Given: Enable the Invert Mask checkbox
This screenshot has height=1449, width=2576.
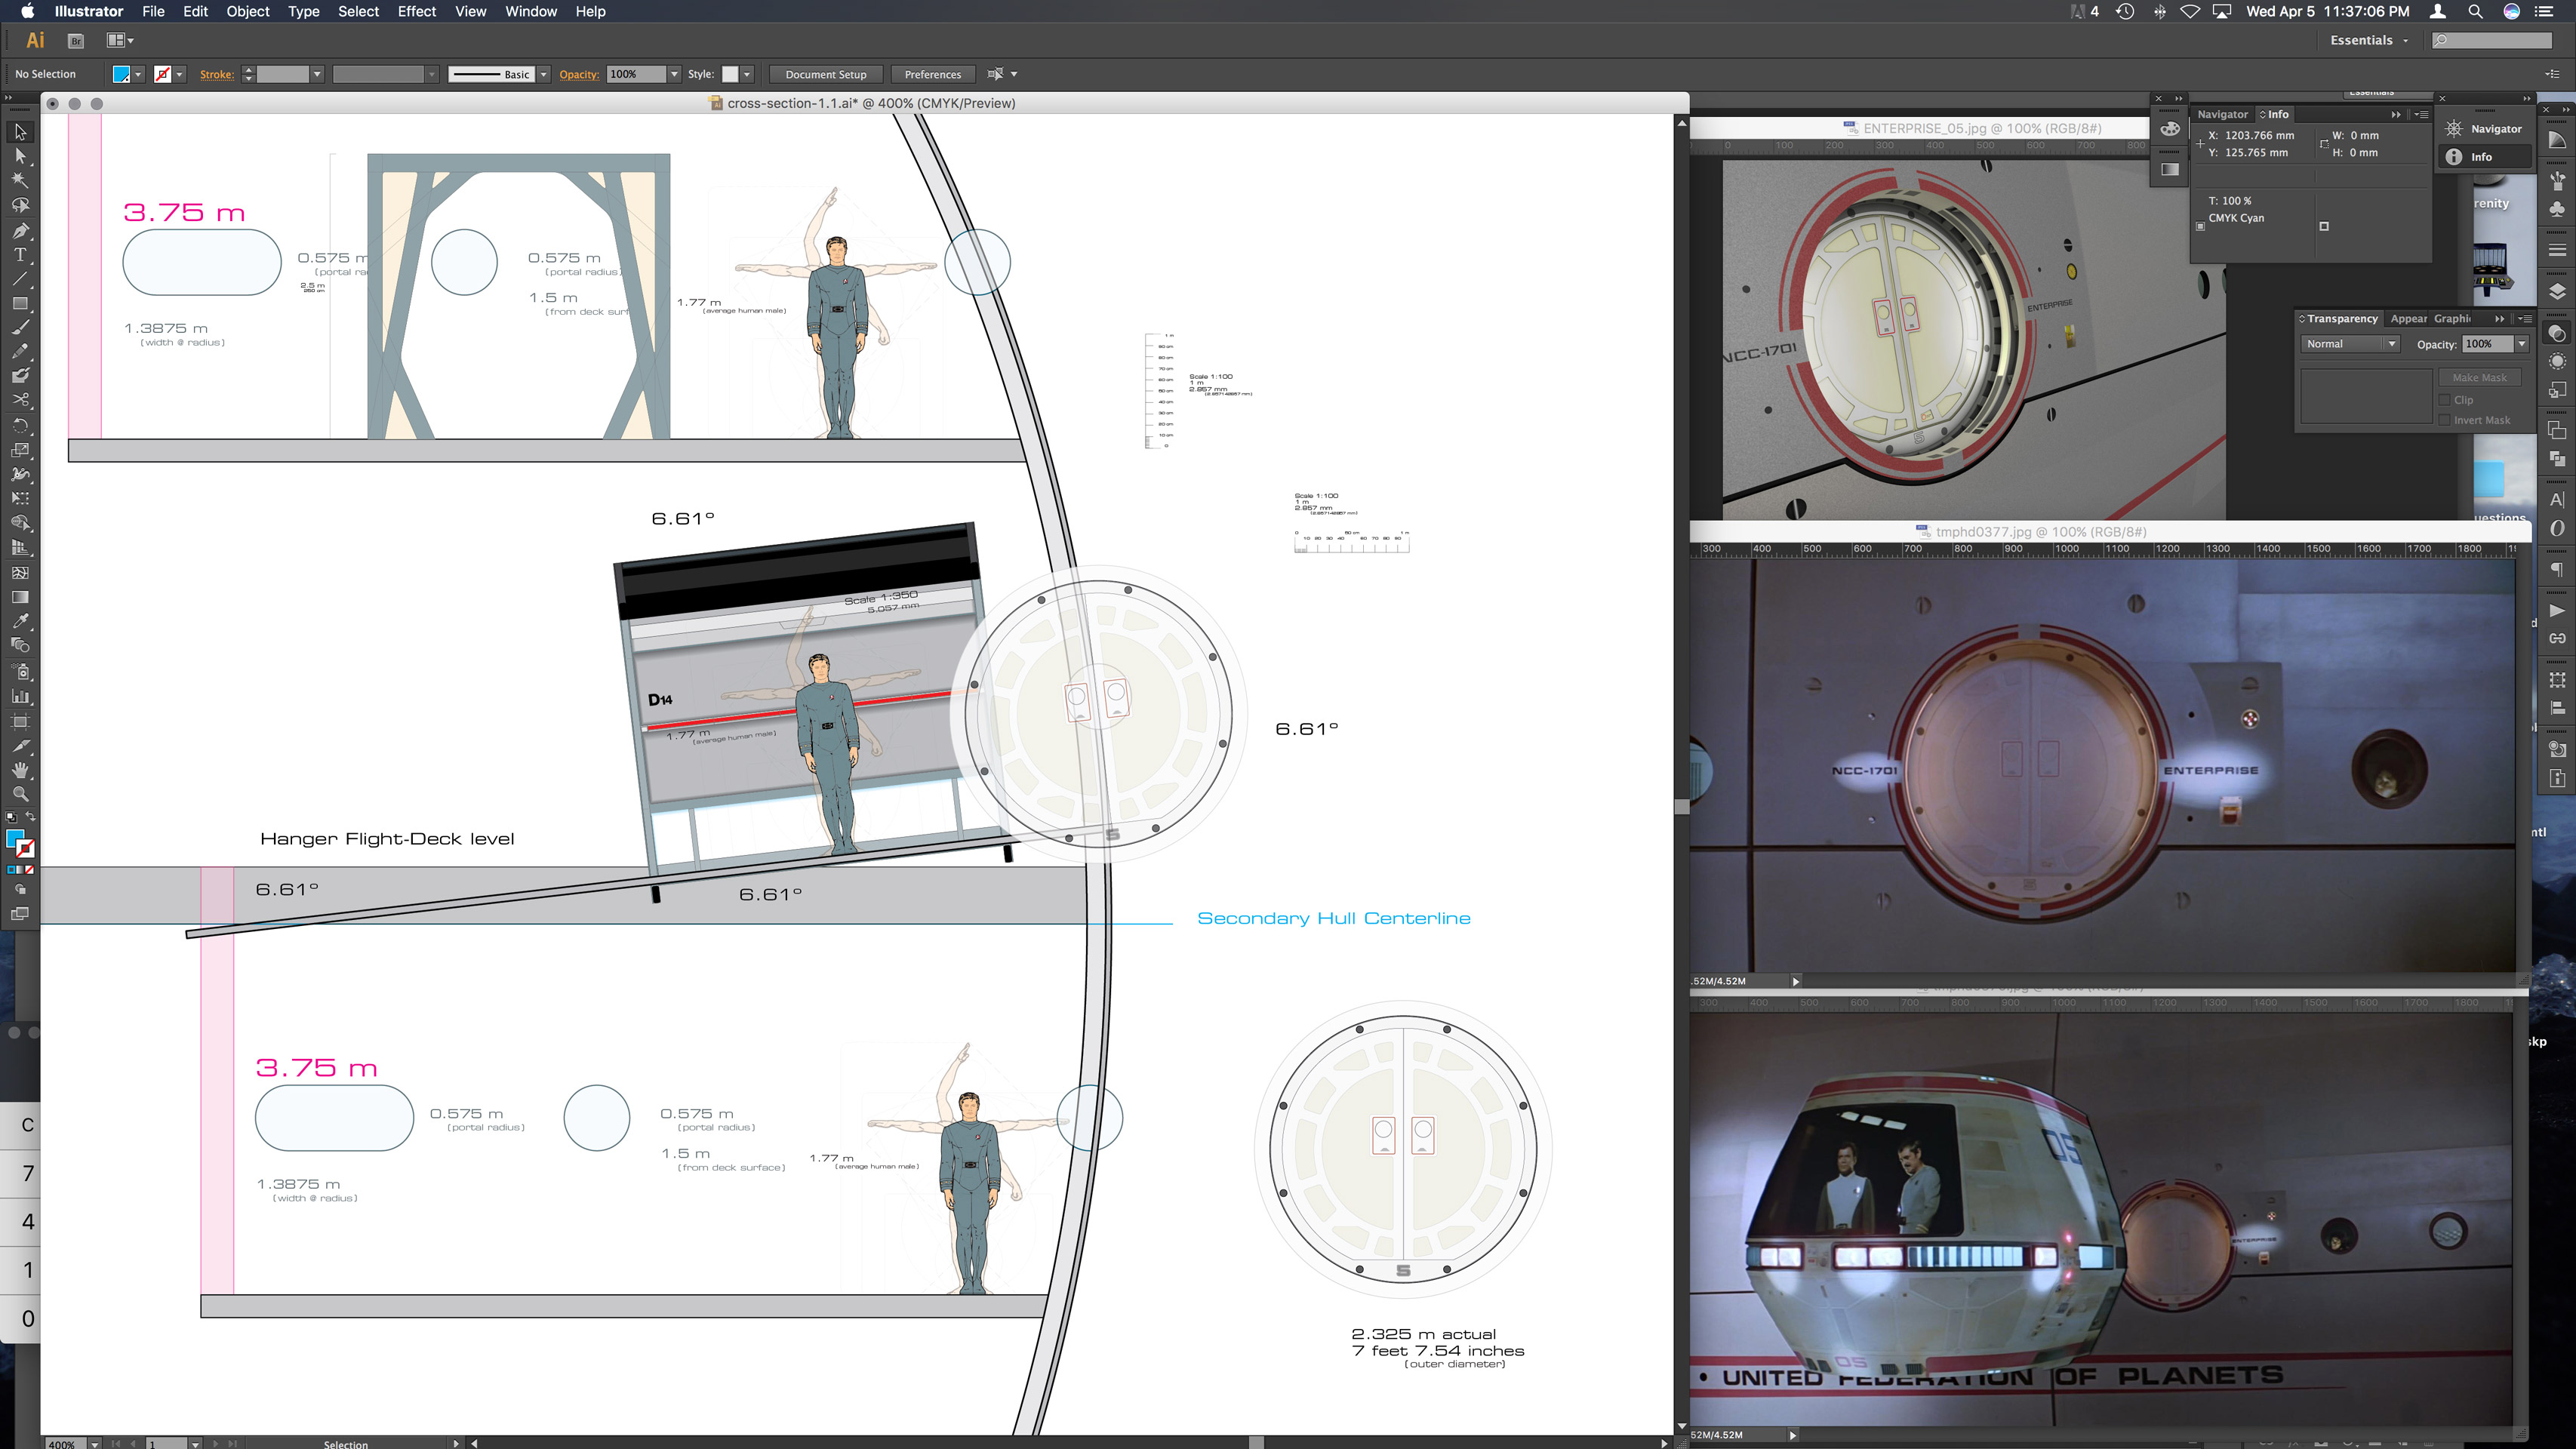Looking at the screenshot, I should (x=2445, y=420).
